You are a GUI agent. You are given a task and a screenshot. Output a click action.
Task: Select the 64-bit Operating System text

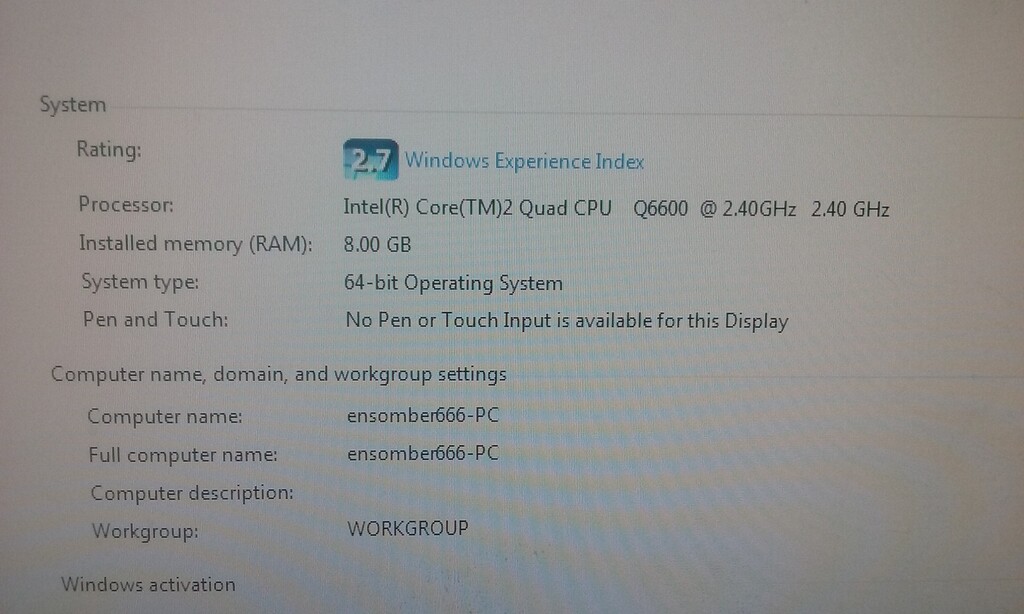453,282
